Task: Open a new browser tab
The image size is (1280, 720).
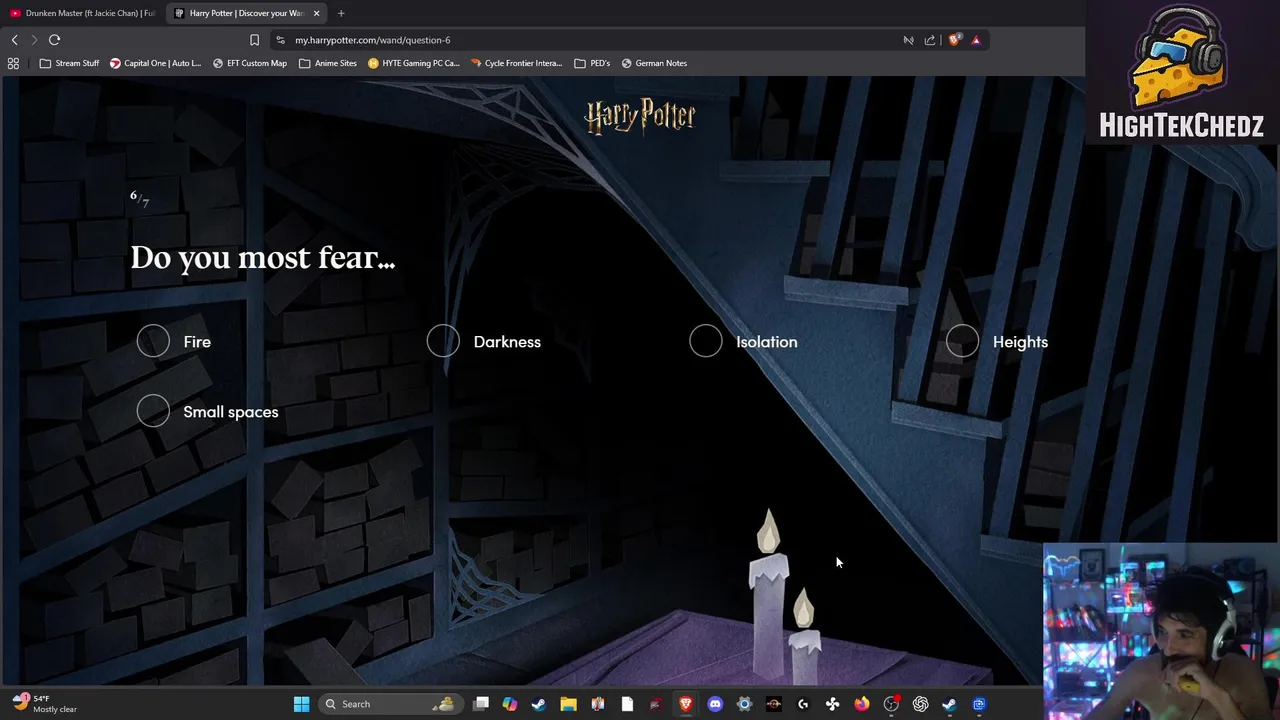Action: click(341, 13)
